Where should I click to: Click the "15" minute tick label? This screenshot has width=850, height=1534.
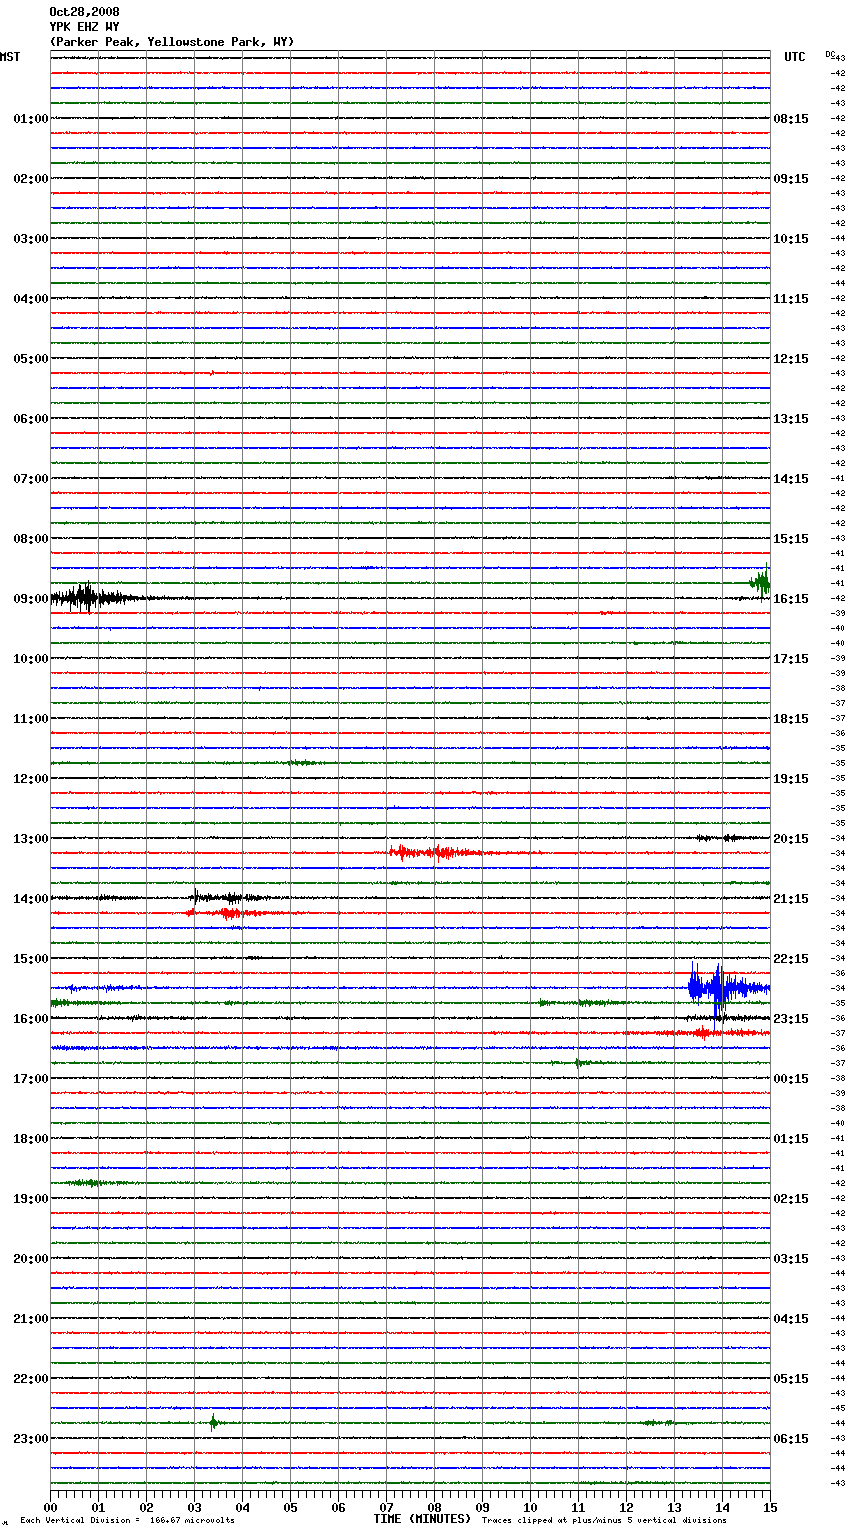point(770,1507)
